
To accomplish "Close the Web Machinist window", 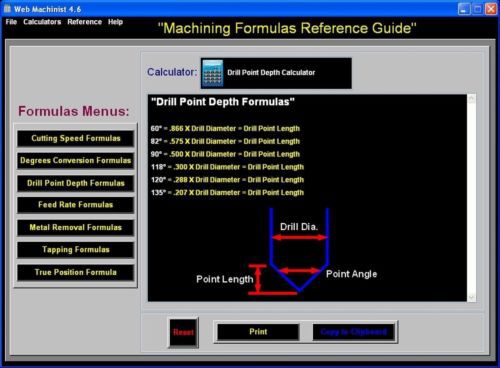I will 491,9.
